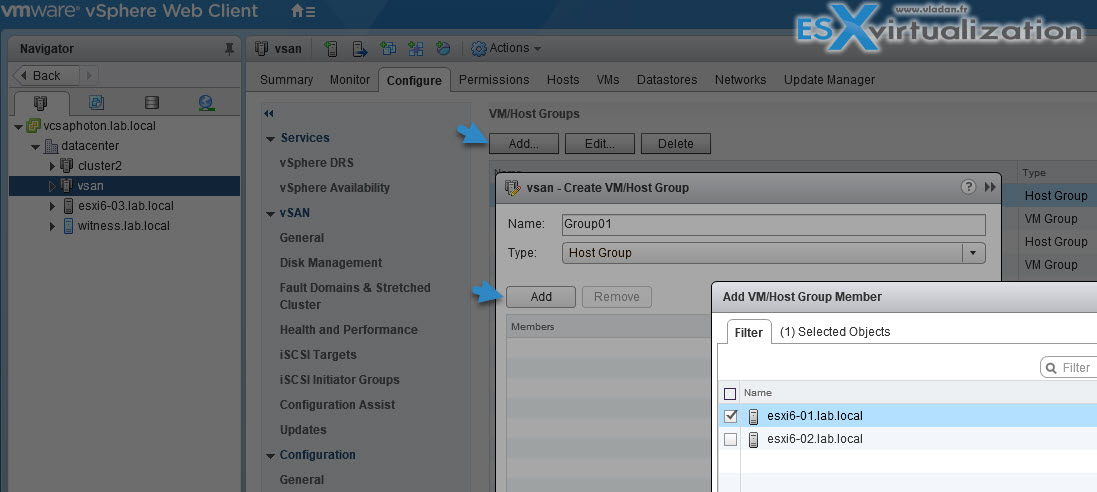Click host icon beside esxi6-02.lab.local

pyautogui.click(x=753, y=440)
